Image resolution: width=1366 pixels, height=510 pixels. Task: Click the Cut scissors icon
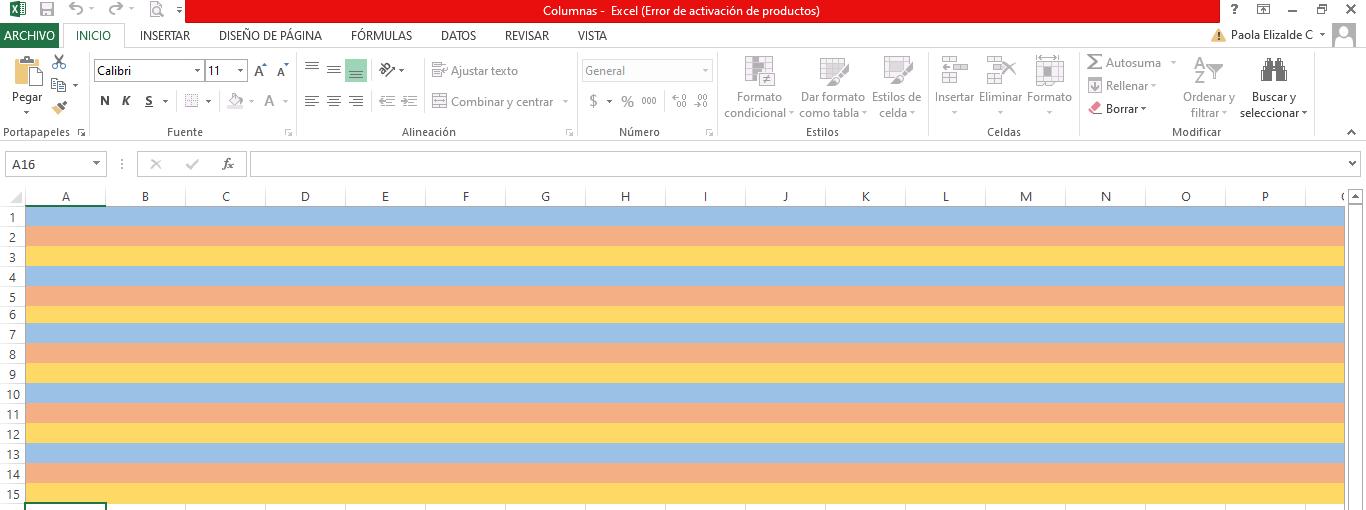(59, 62)
